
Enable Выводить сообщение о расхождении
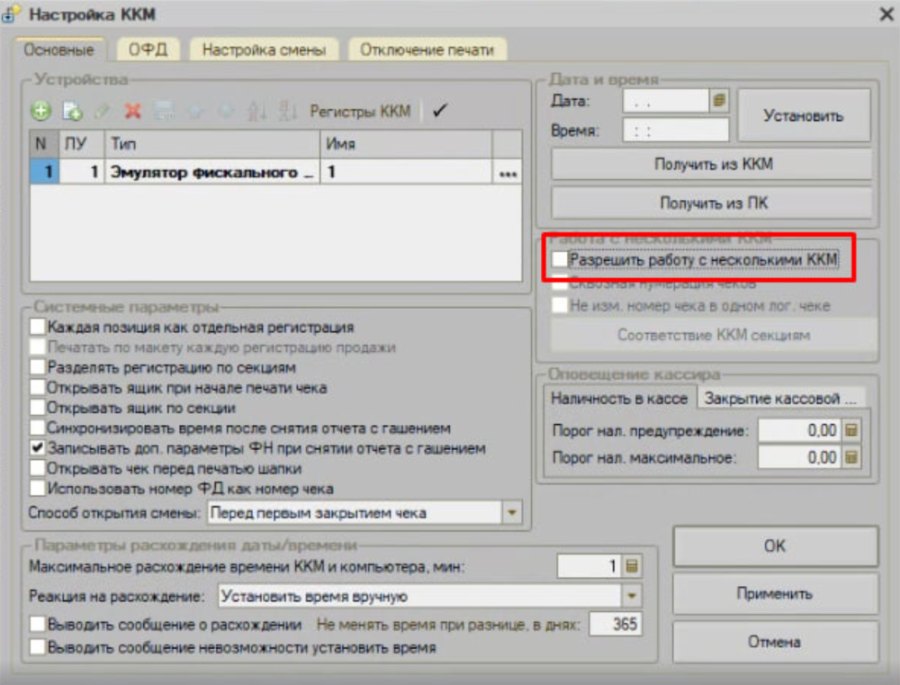[38, 624]
